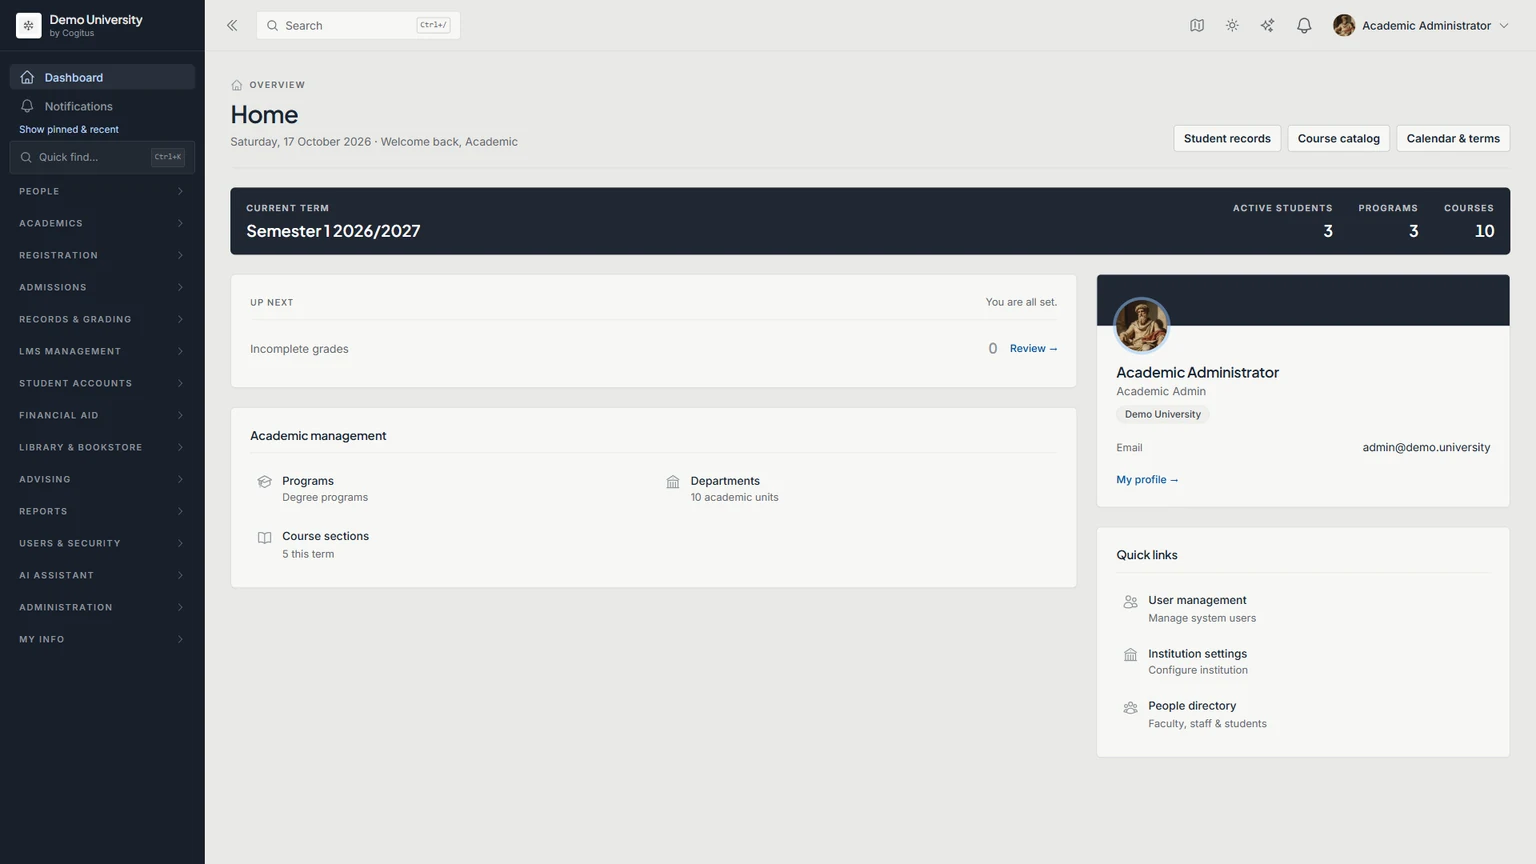This screenshot has height=864, width=1536.
Task: Expand the Registration sidebar section
Action: (102, 255)
